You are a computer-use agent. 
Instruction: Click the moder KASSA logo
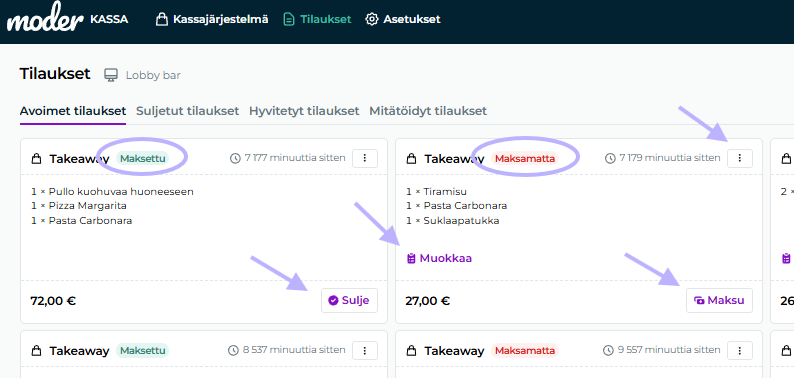pyautogui.click(x=67, y=18)
